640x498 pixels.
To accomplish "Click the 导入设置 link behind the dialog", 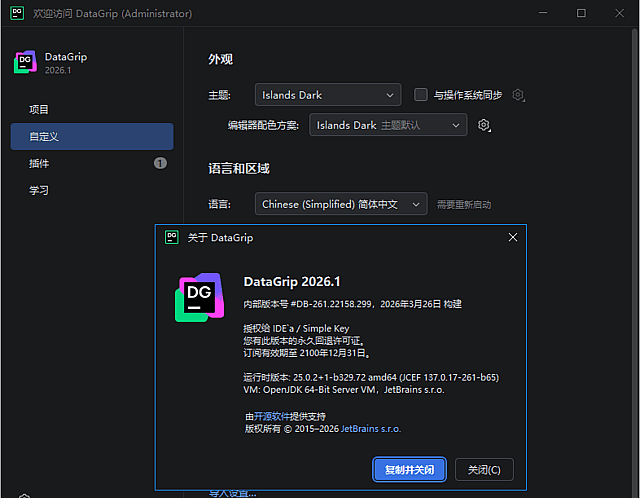I will pos(233,494).
